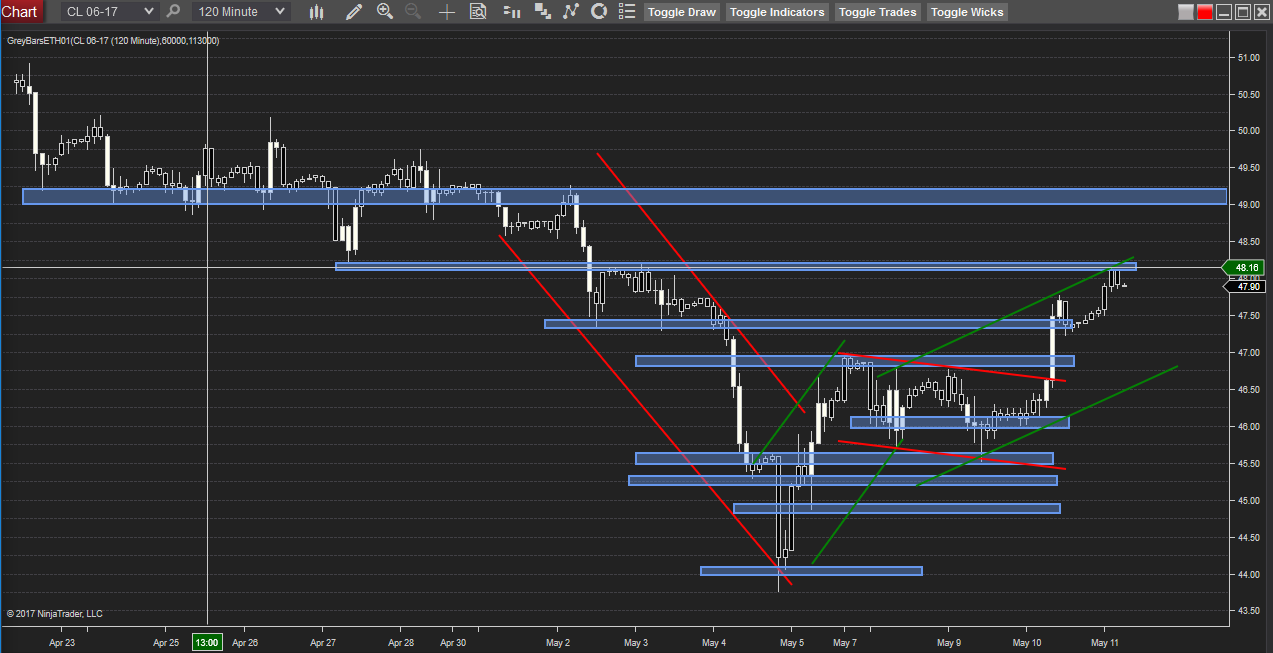Click the Apr 23 date label
This screenshot has width=1273, height=653.
coord(62,643)
